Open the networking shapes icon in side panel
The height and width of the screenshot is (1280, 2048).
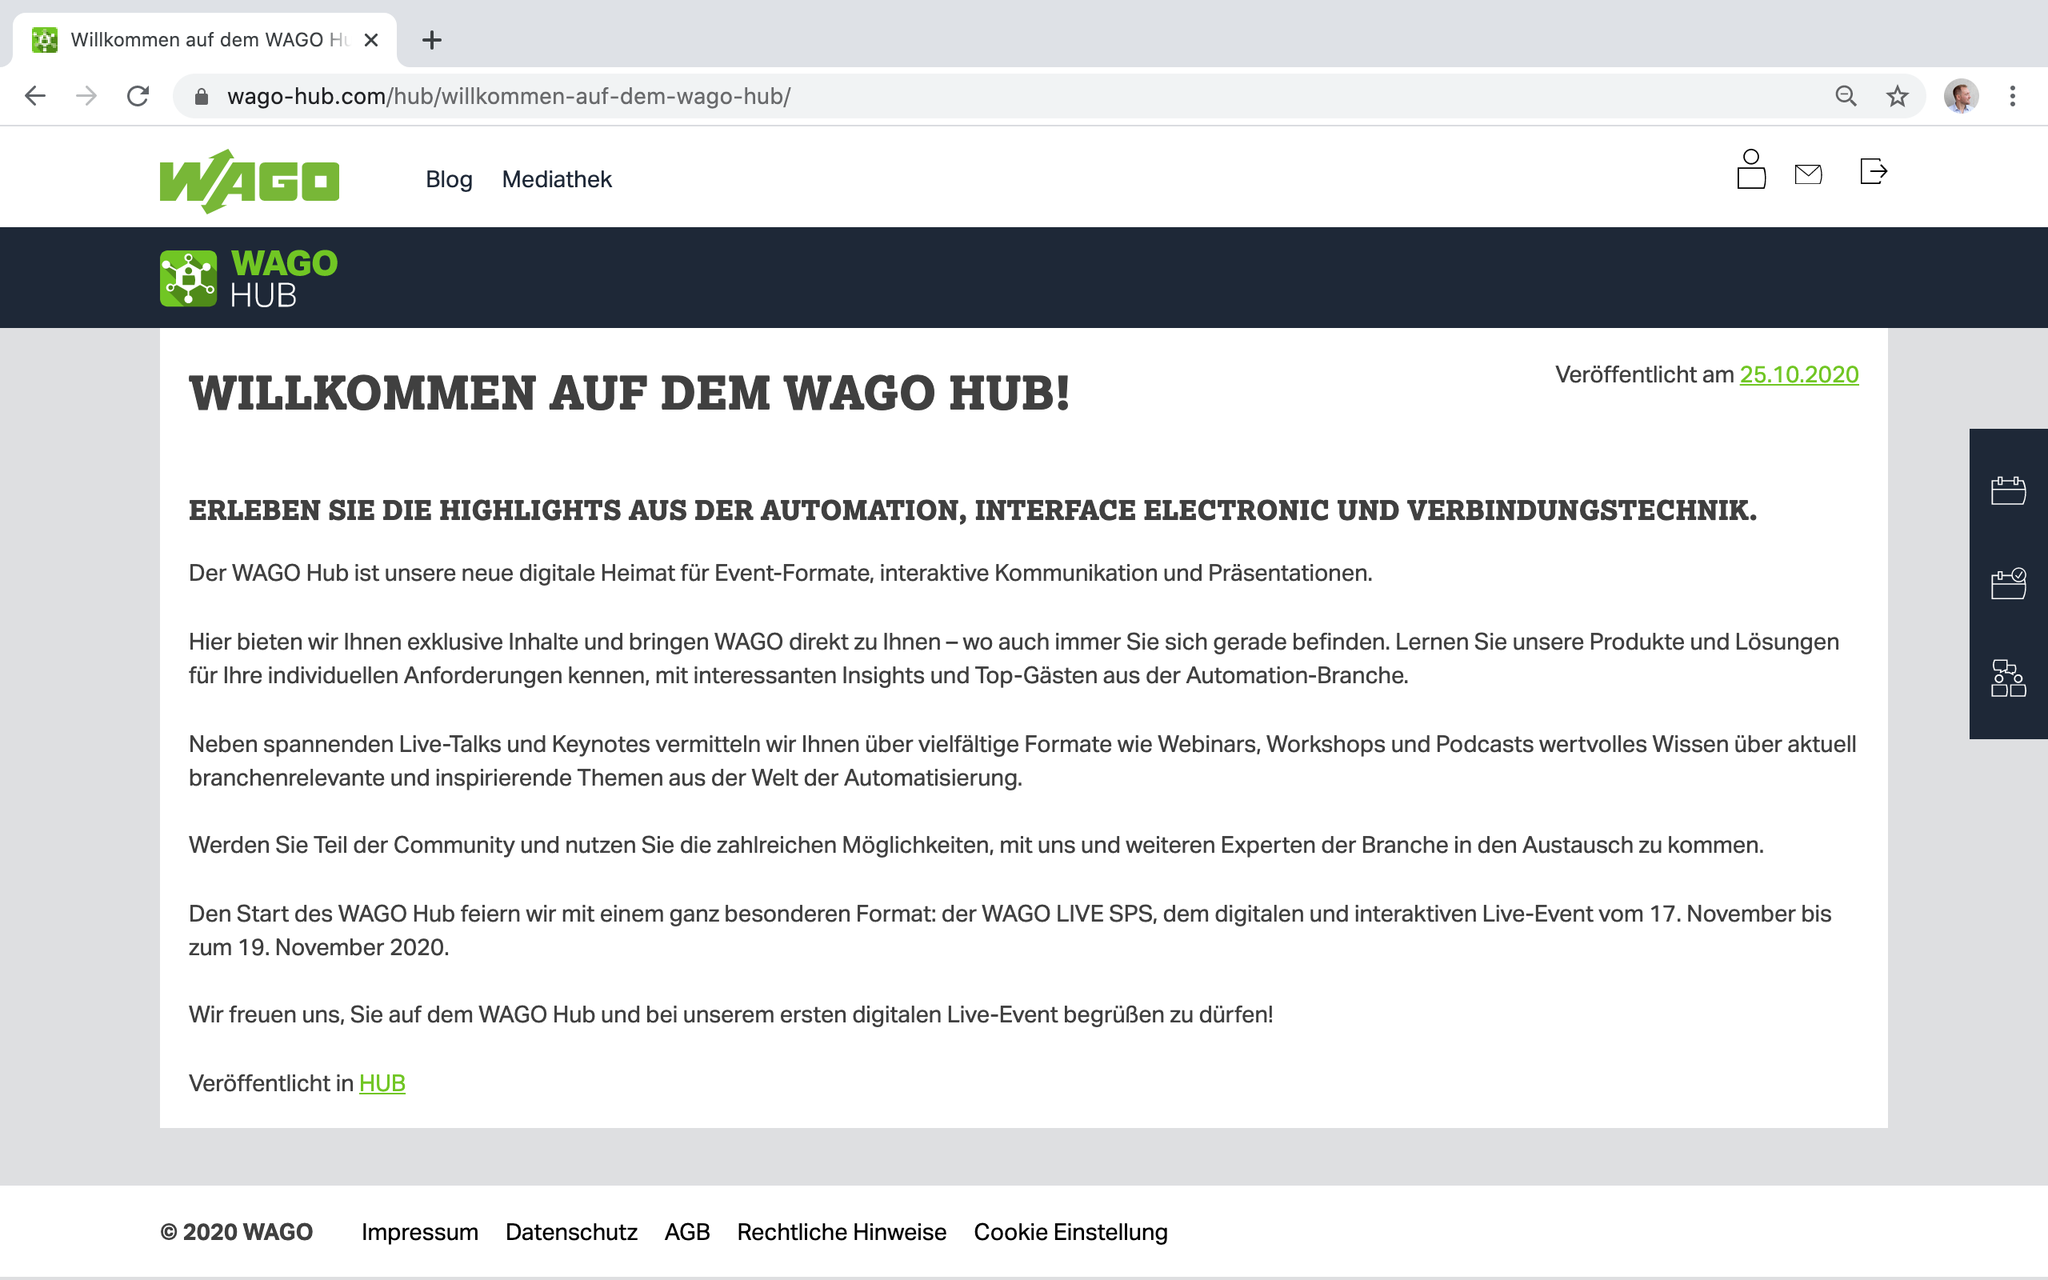tap(2008, 678)
